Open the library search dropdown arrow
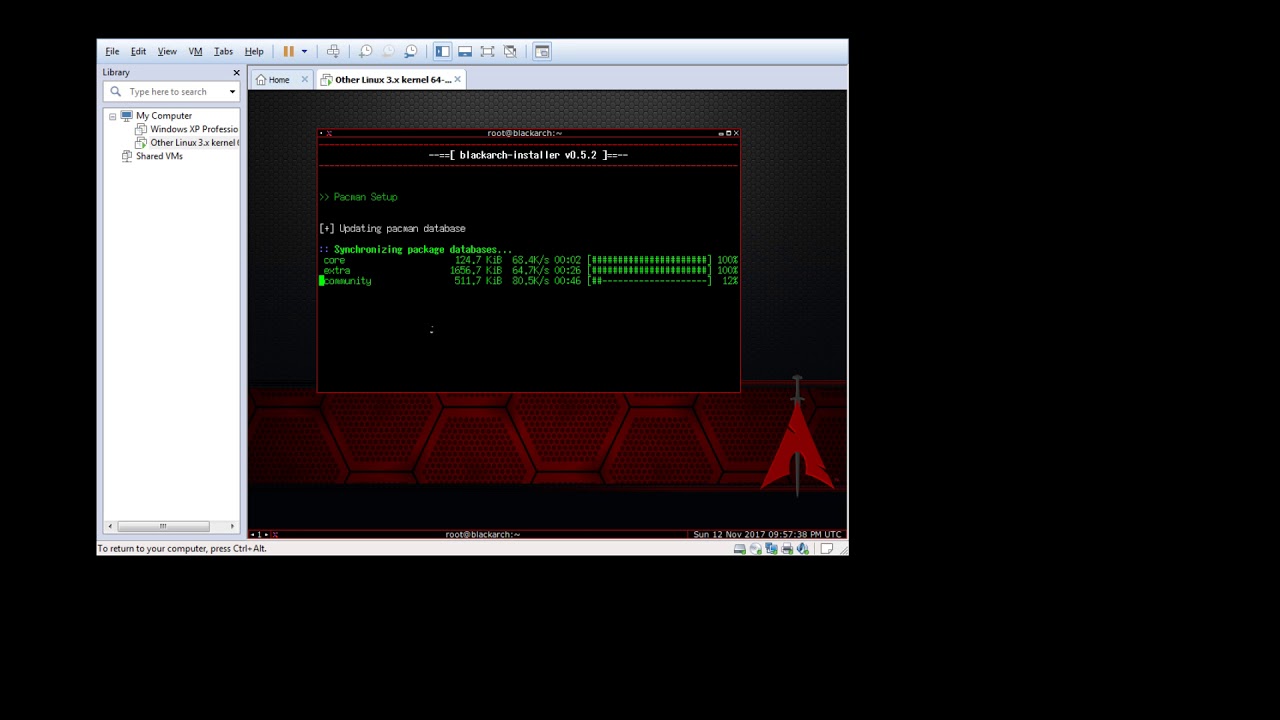The image size is (1280, 720). click(232, 92)
